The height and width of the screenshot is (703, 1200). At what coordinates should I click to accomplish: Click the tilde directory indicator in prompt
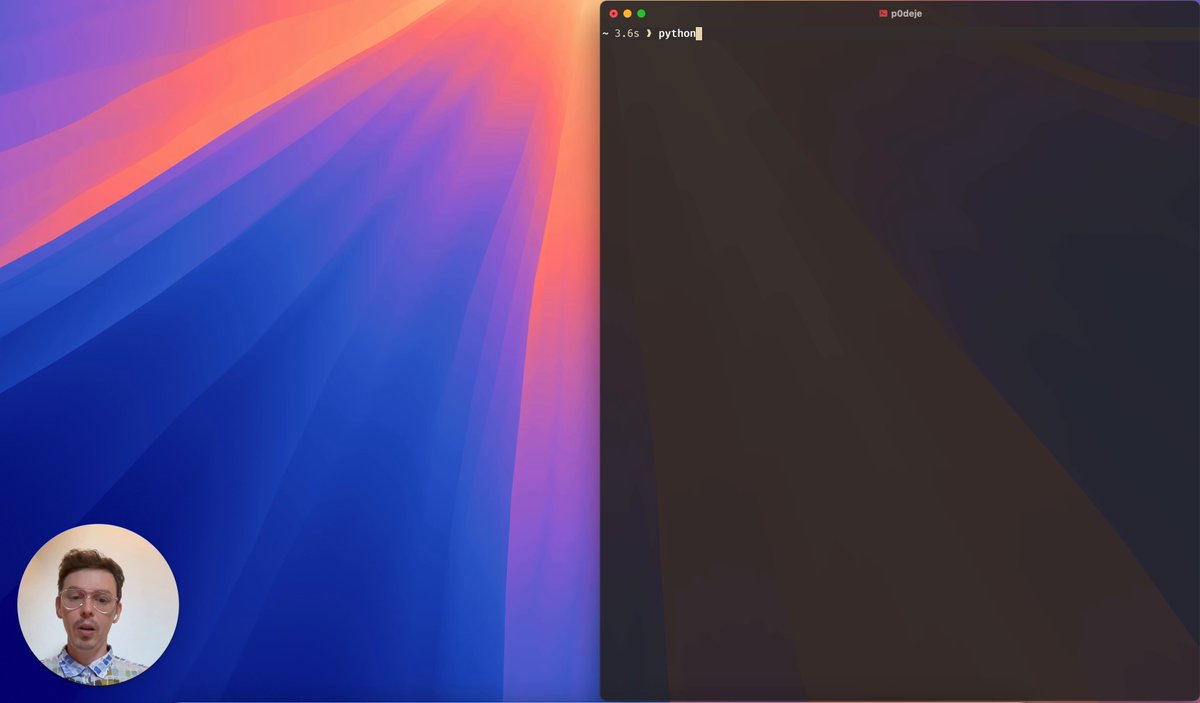(605, 33)
